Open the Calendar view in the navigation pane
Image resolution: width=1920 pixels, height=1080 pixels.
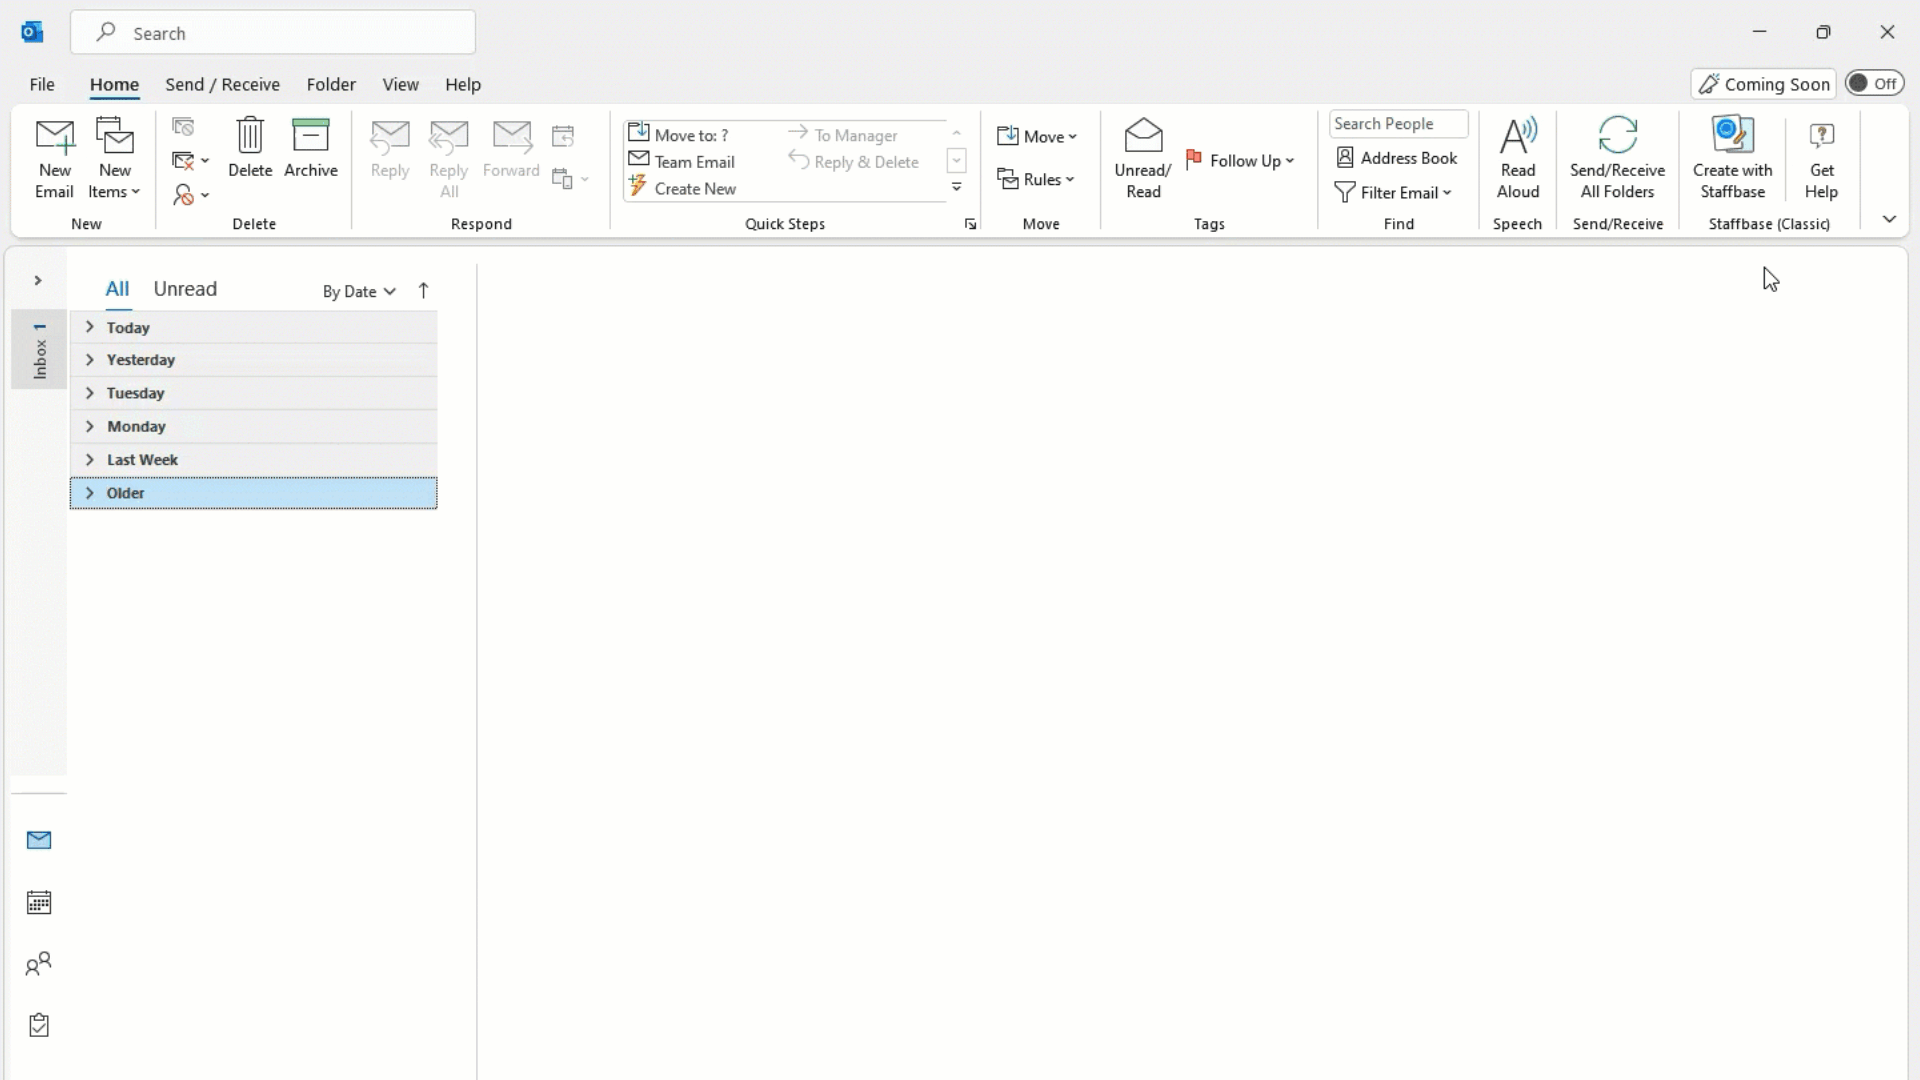coord(38,902)
